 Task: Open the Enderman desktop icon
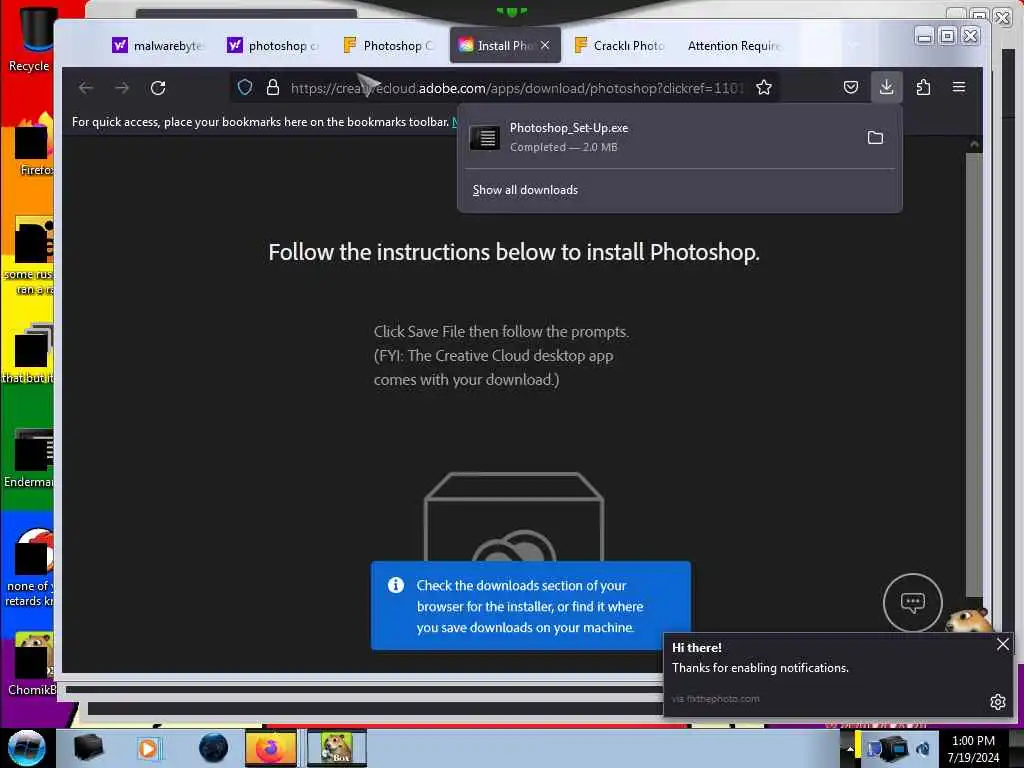pos(30,459)
